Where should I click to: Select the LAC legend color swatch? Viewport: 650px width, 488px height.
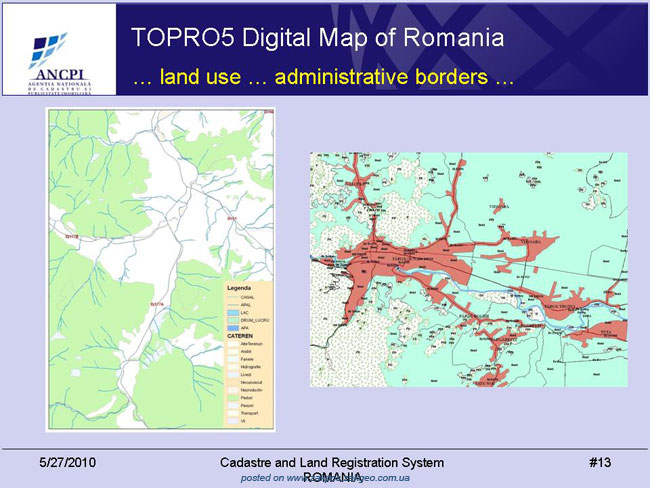233,313
